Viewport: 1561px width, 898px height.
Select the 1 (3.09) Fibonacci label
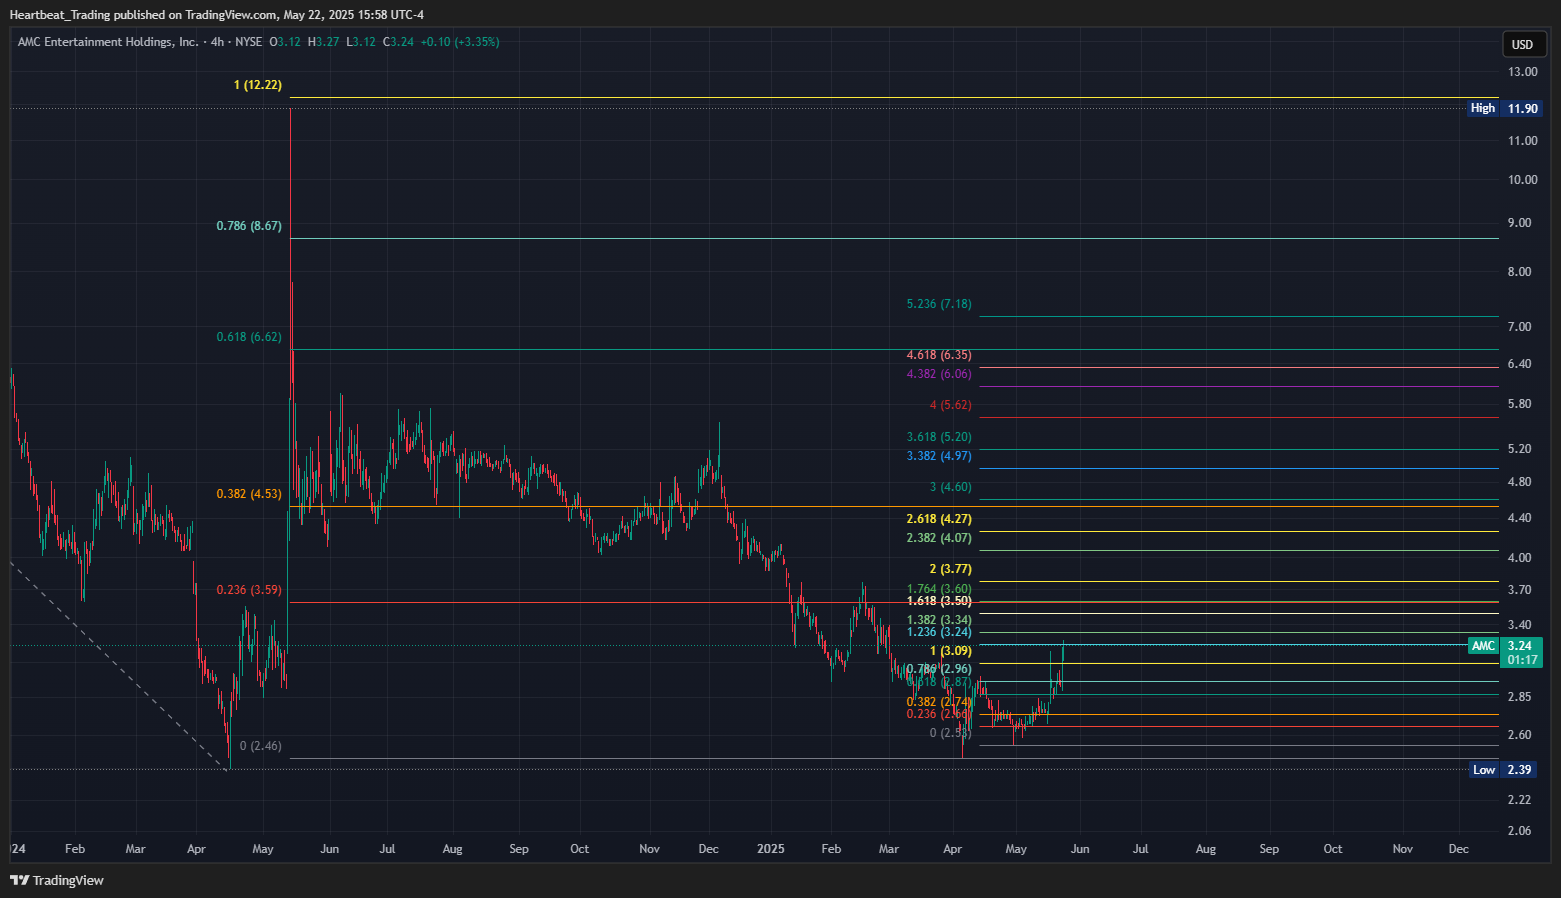950,651
